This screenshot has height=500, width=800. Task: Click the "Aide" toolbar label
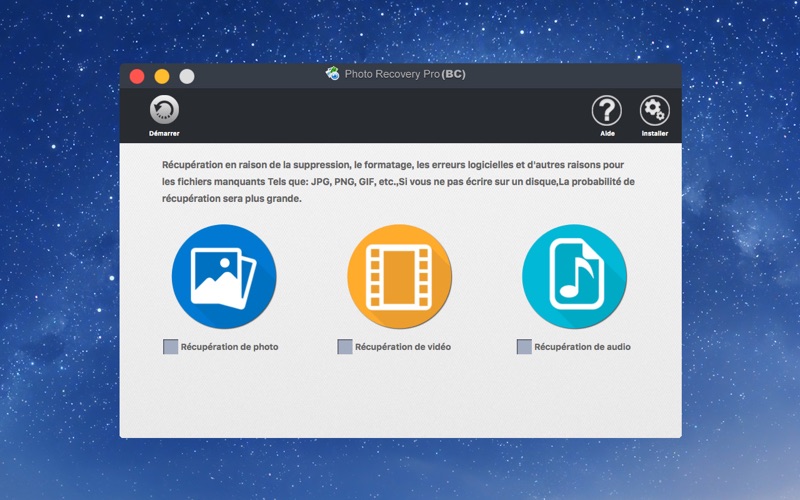607,133
